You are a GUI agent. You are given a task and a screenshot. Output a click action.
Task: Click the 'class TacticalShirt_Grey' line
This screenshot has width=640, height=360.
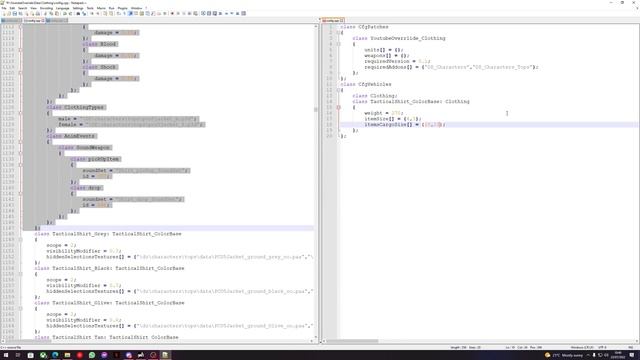108,234
